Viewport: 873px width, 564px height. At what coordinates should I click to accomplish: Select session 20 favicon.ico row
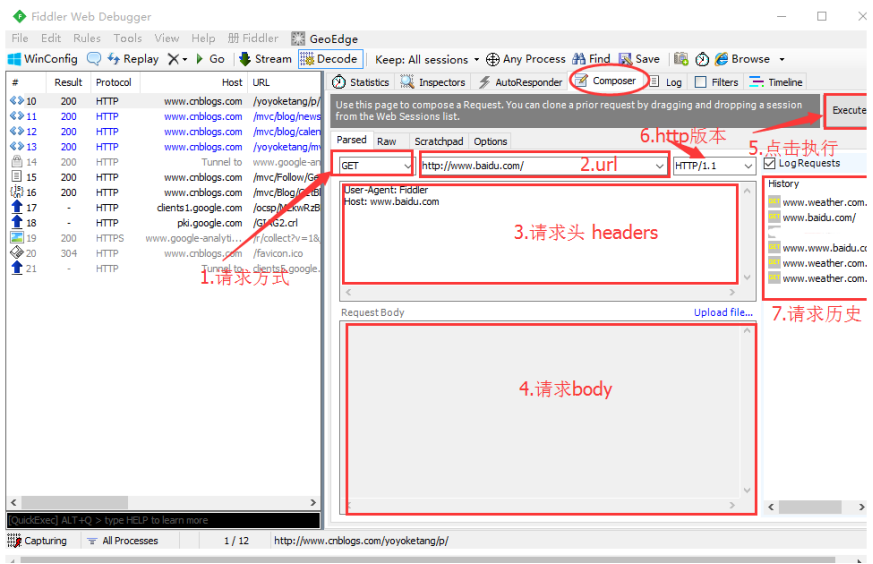point(164,253)
